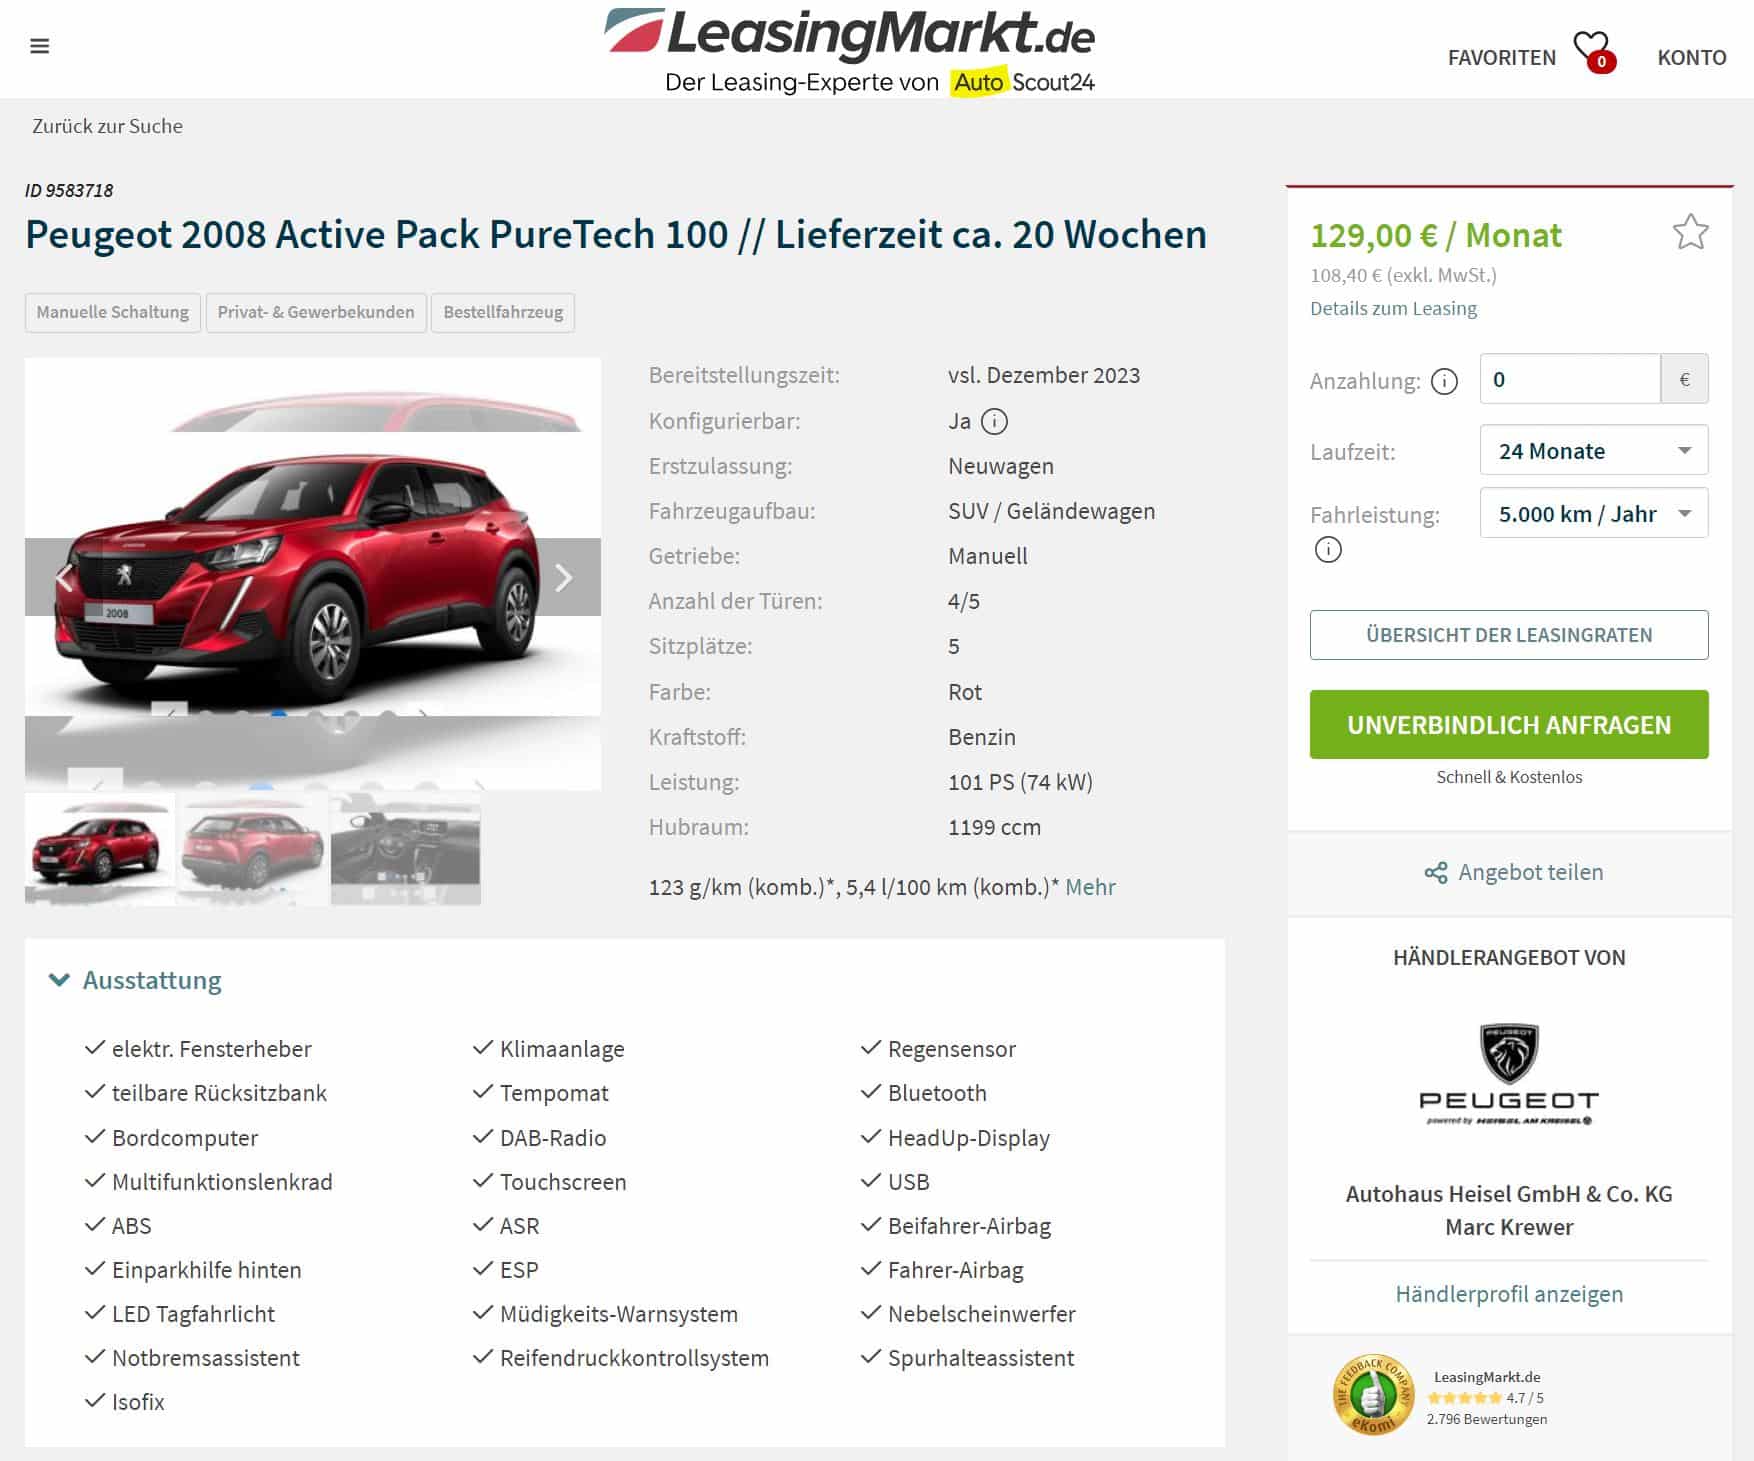
Task: Show previous car image with left arrow
Action: point(63,577)
